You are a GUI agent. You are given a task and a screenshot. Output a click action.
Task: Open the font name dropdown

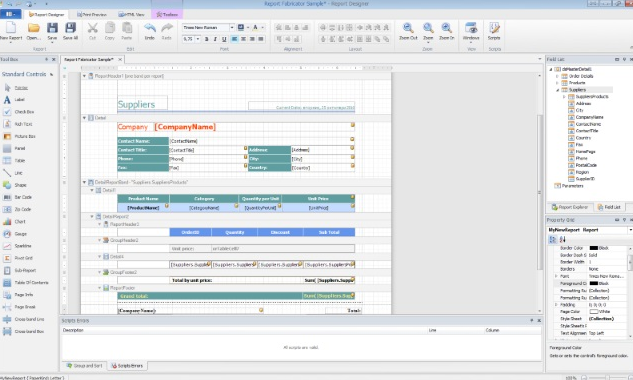[x=232, y=27]
